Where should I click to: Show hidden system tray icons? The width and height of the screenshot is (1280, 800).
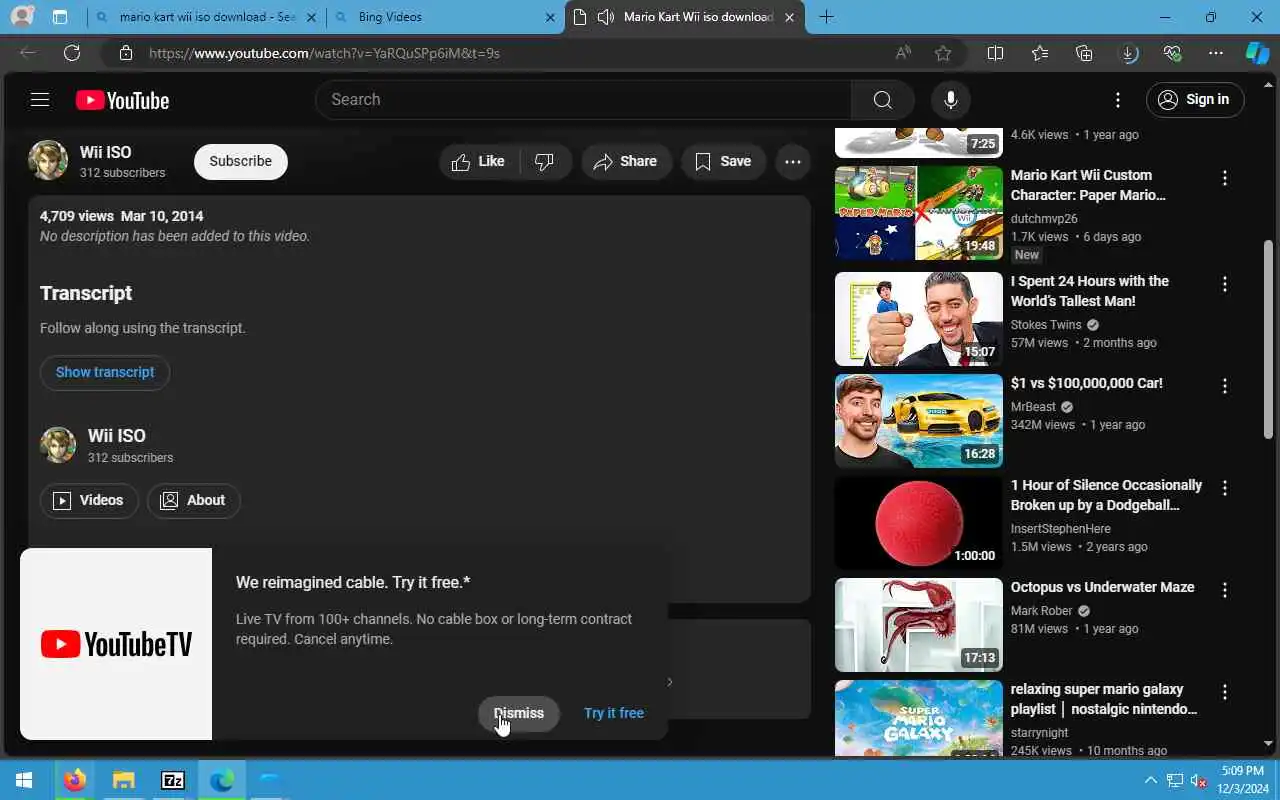coord(1150,780)
